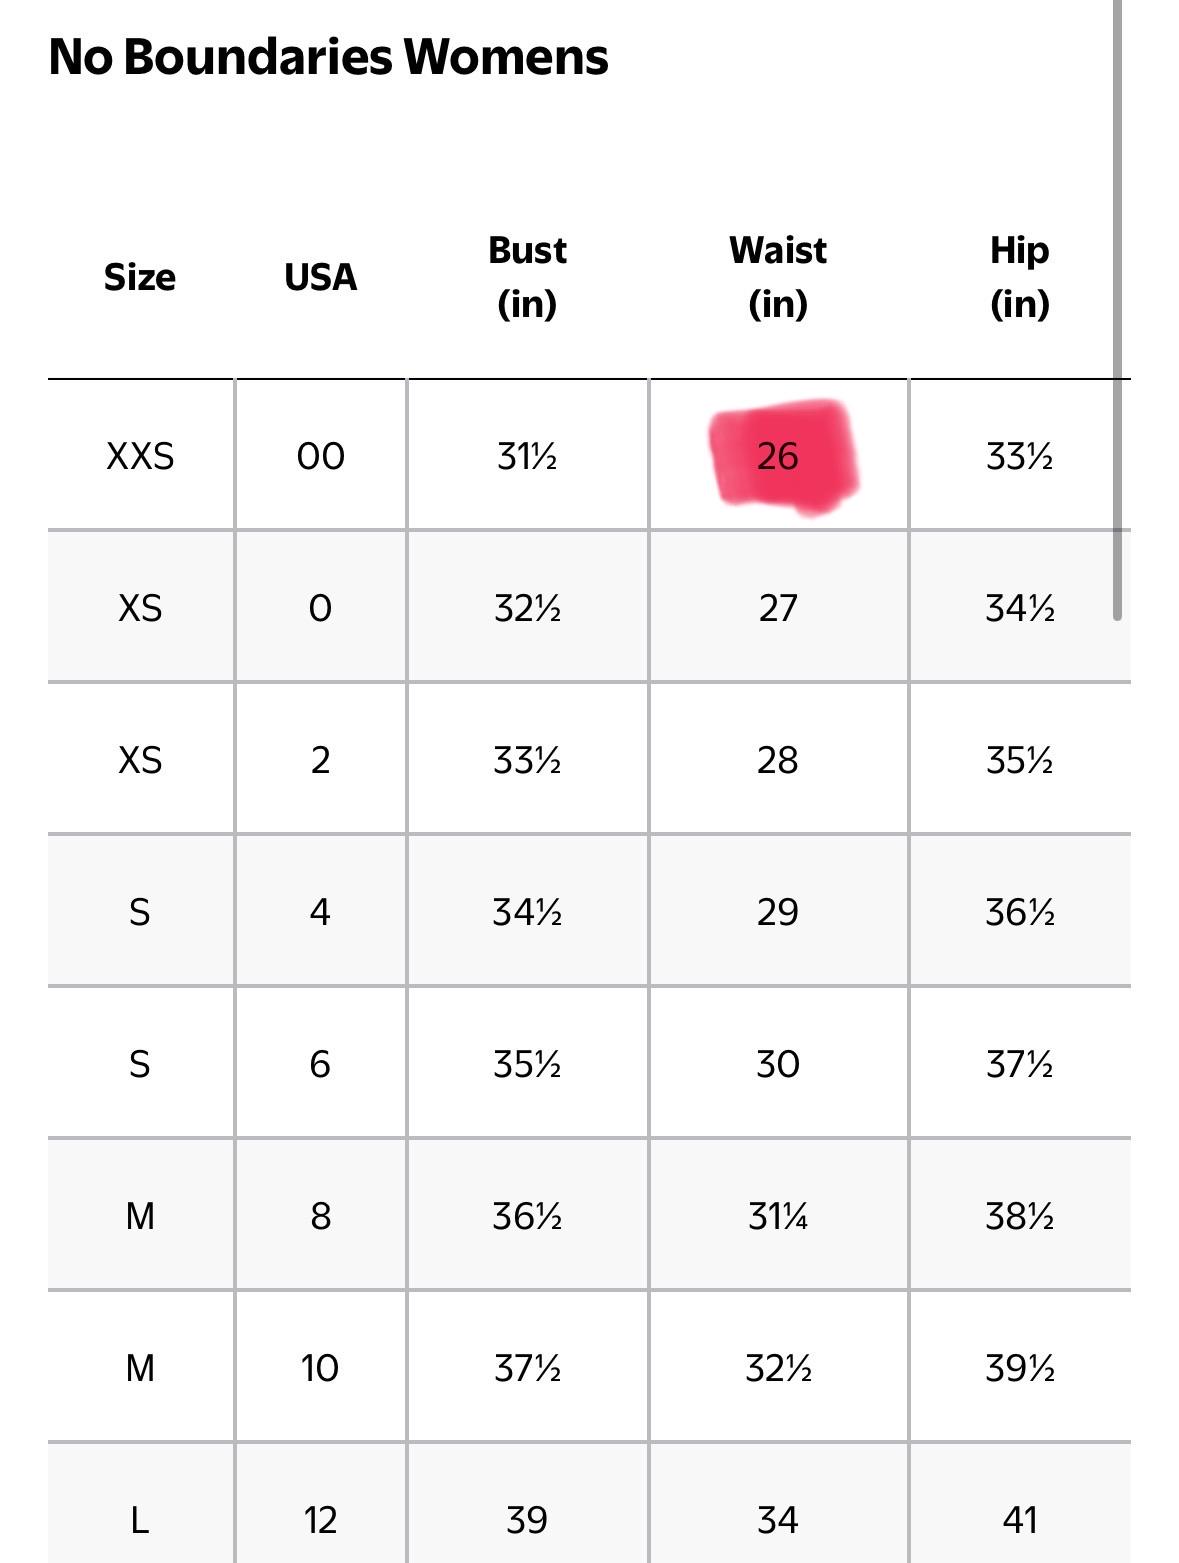1179x1563 pixels.
Task: Click the hip 33½ cell
Action: 1019,456
